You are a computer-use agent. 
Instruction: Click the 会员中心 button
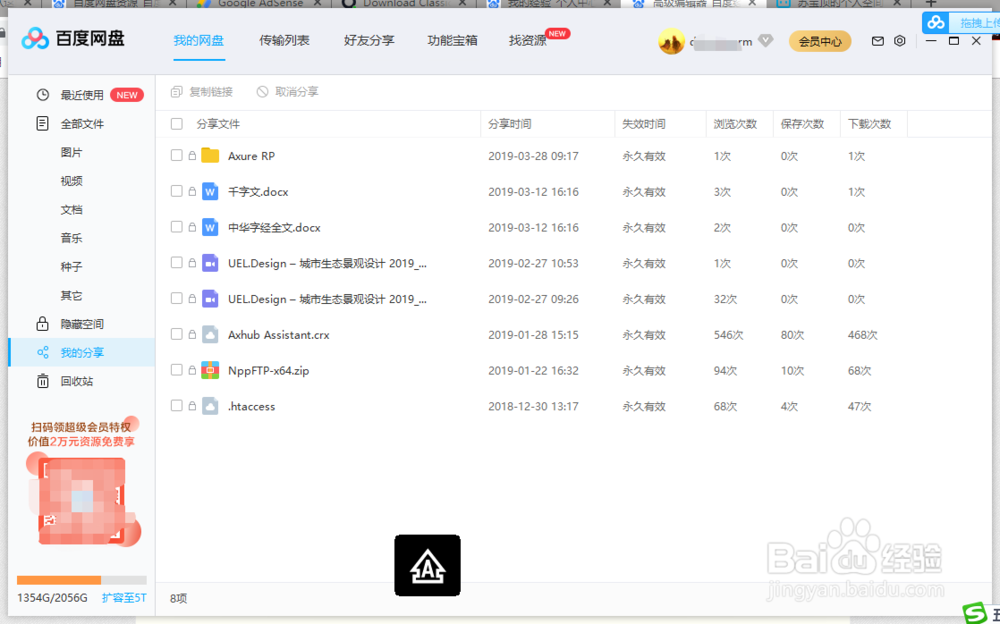(x=820, y=41)
